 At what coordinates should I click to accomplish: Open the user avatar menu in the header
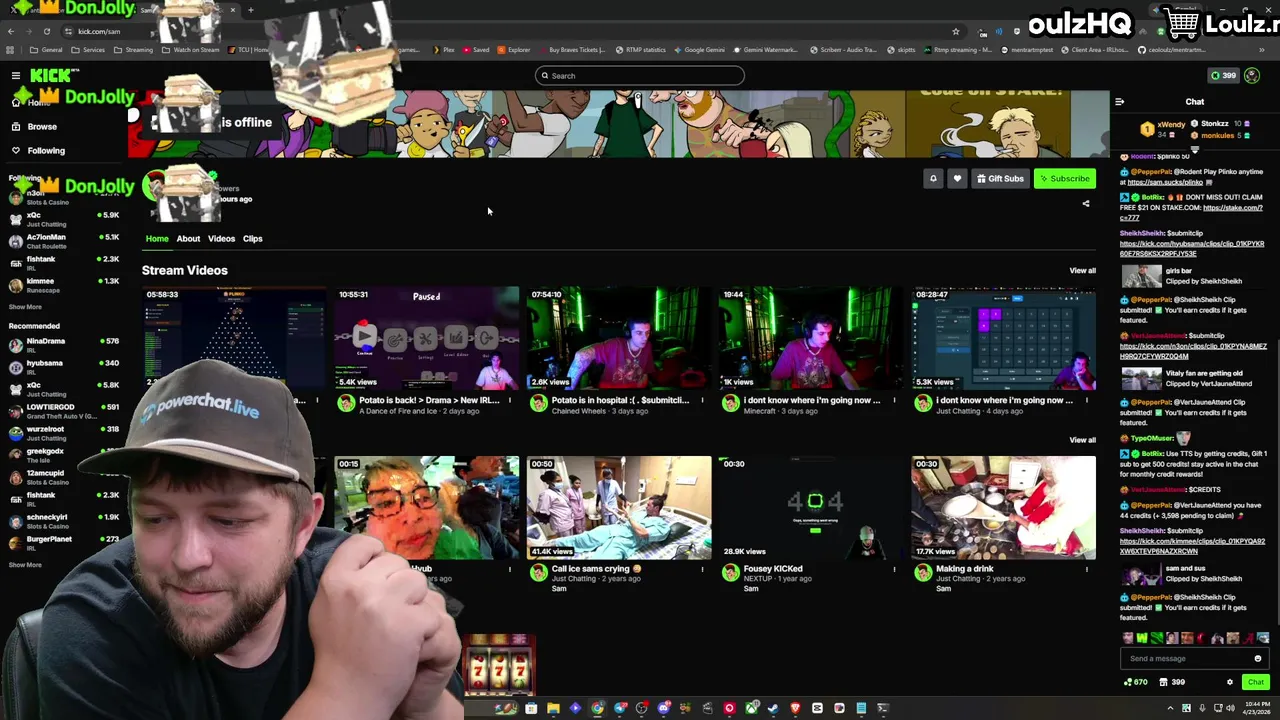point(1252,76)
